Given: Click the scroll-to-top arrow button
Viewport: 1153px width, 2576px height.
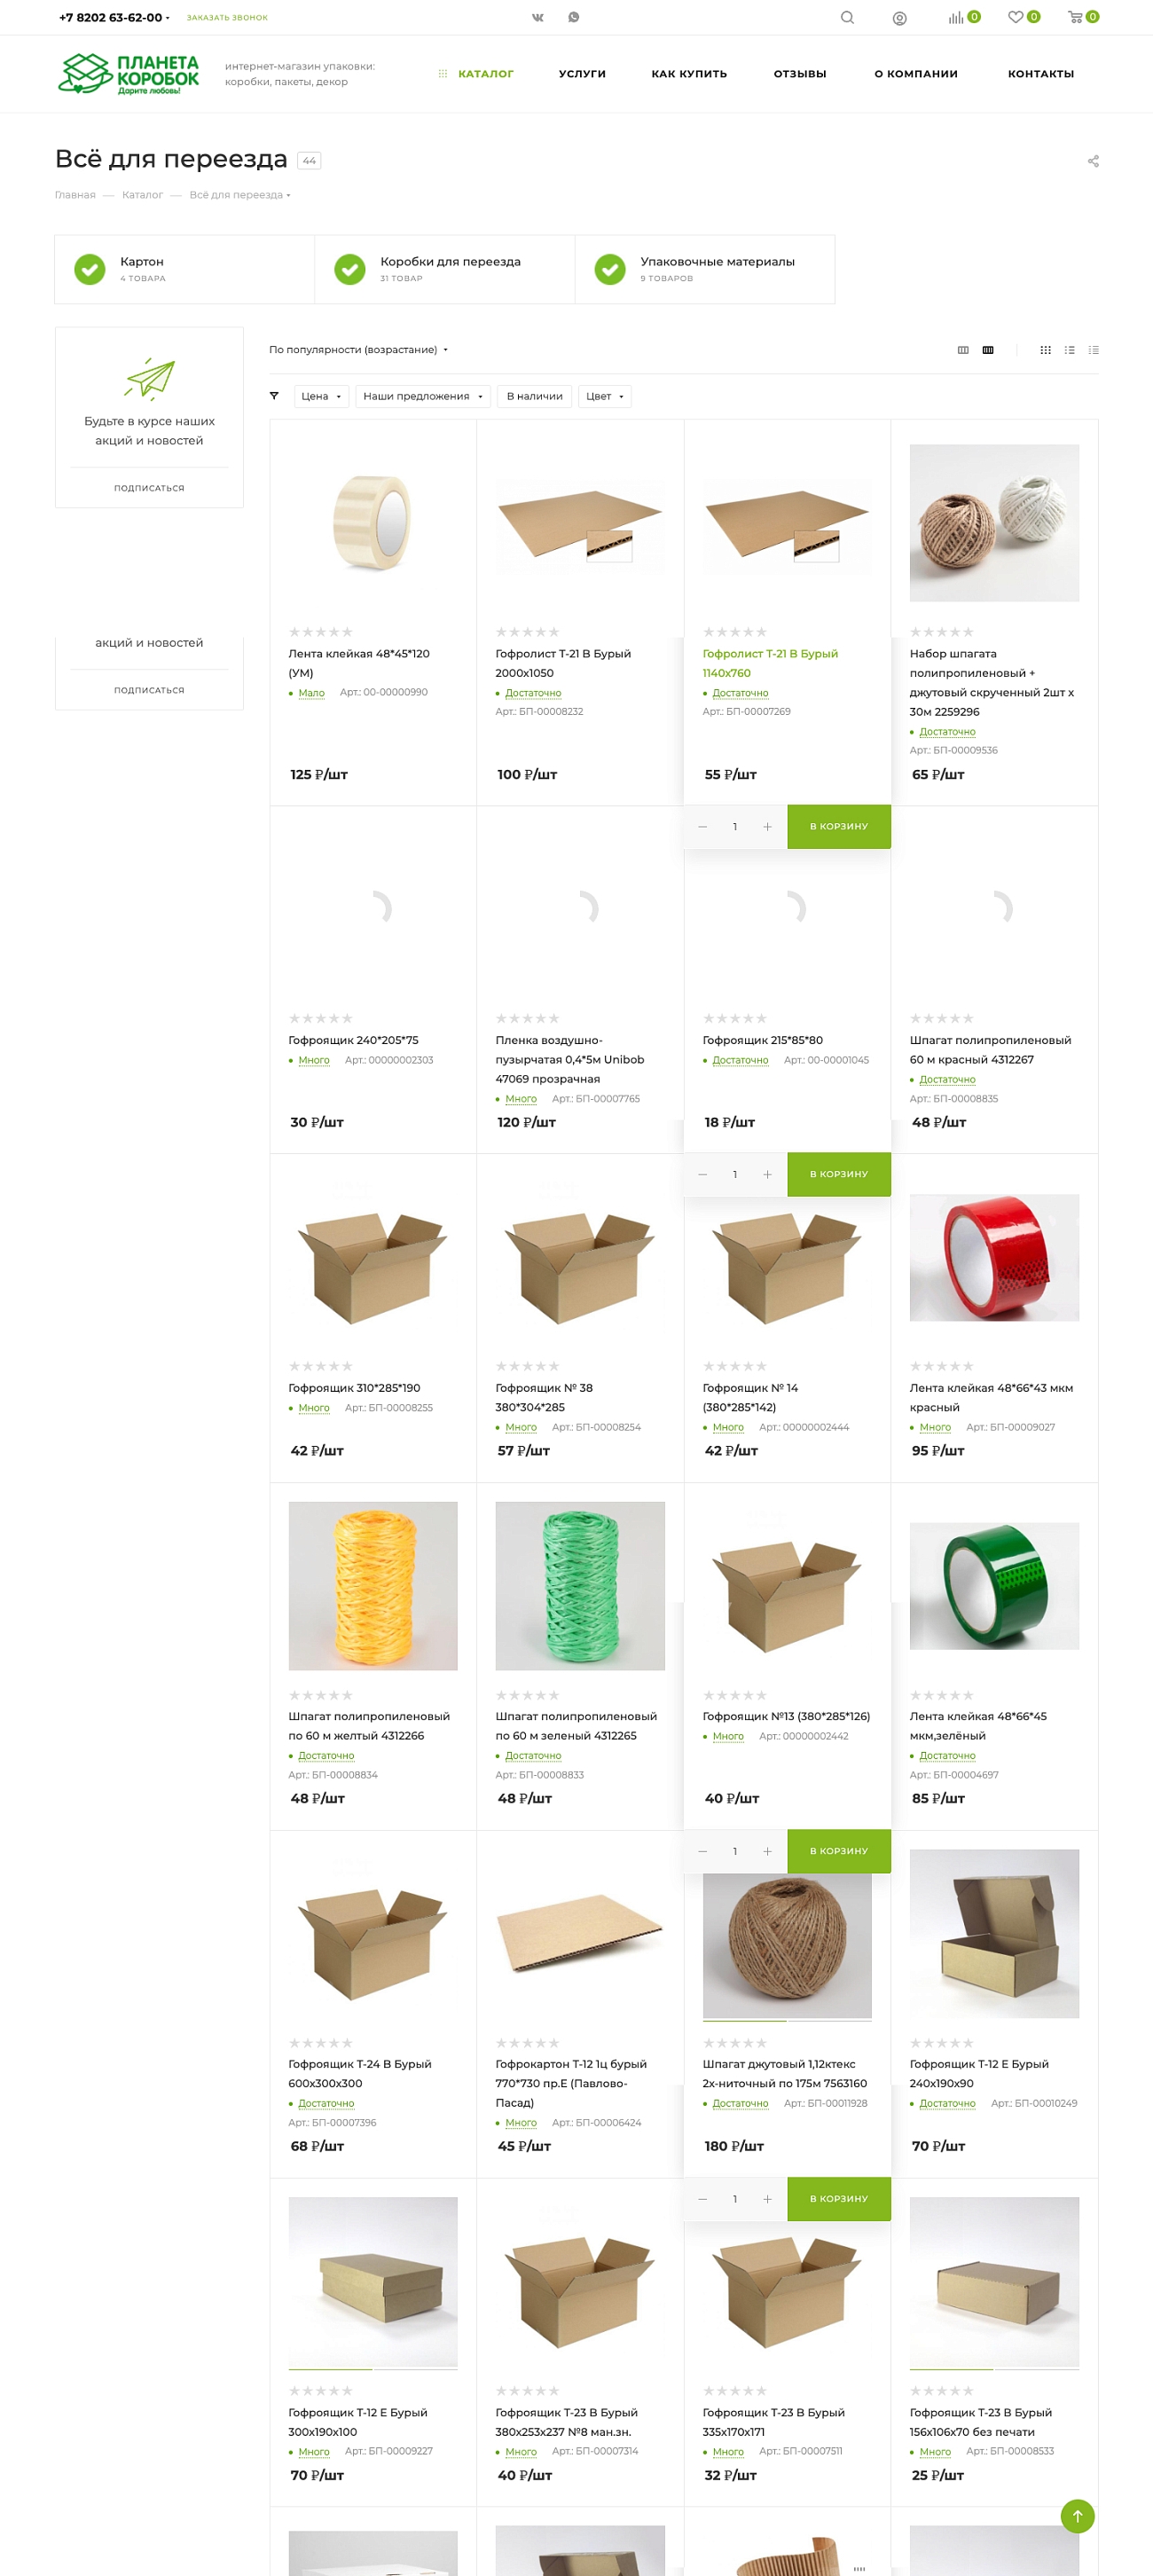Looking at the screenshot, I should [1077, 2516].
